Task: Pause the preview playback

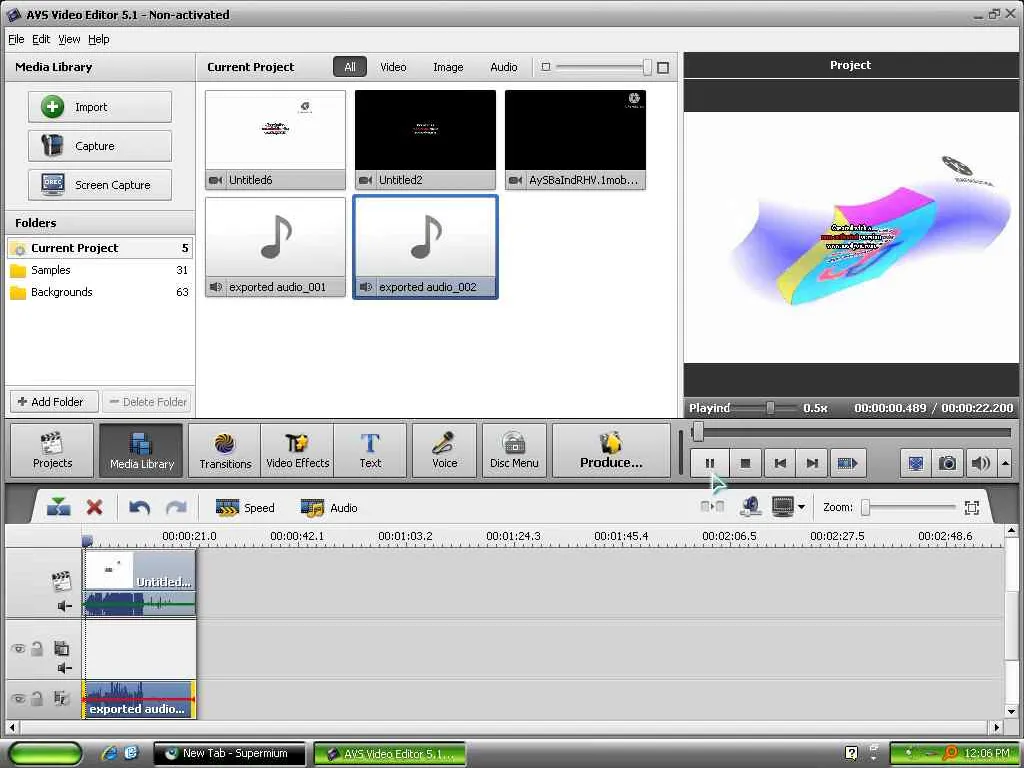Action: click(x=709, y=463)
